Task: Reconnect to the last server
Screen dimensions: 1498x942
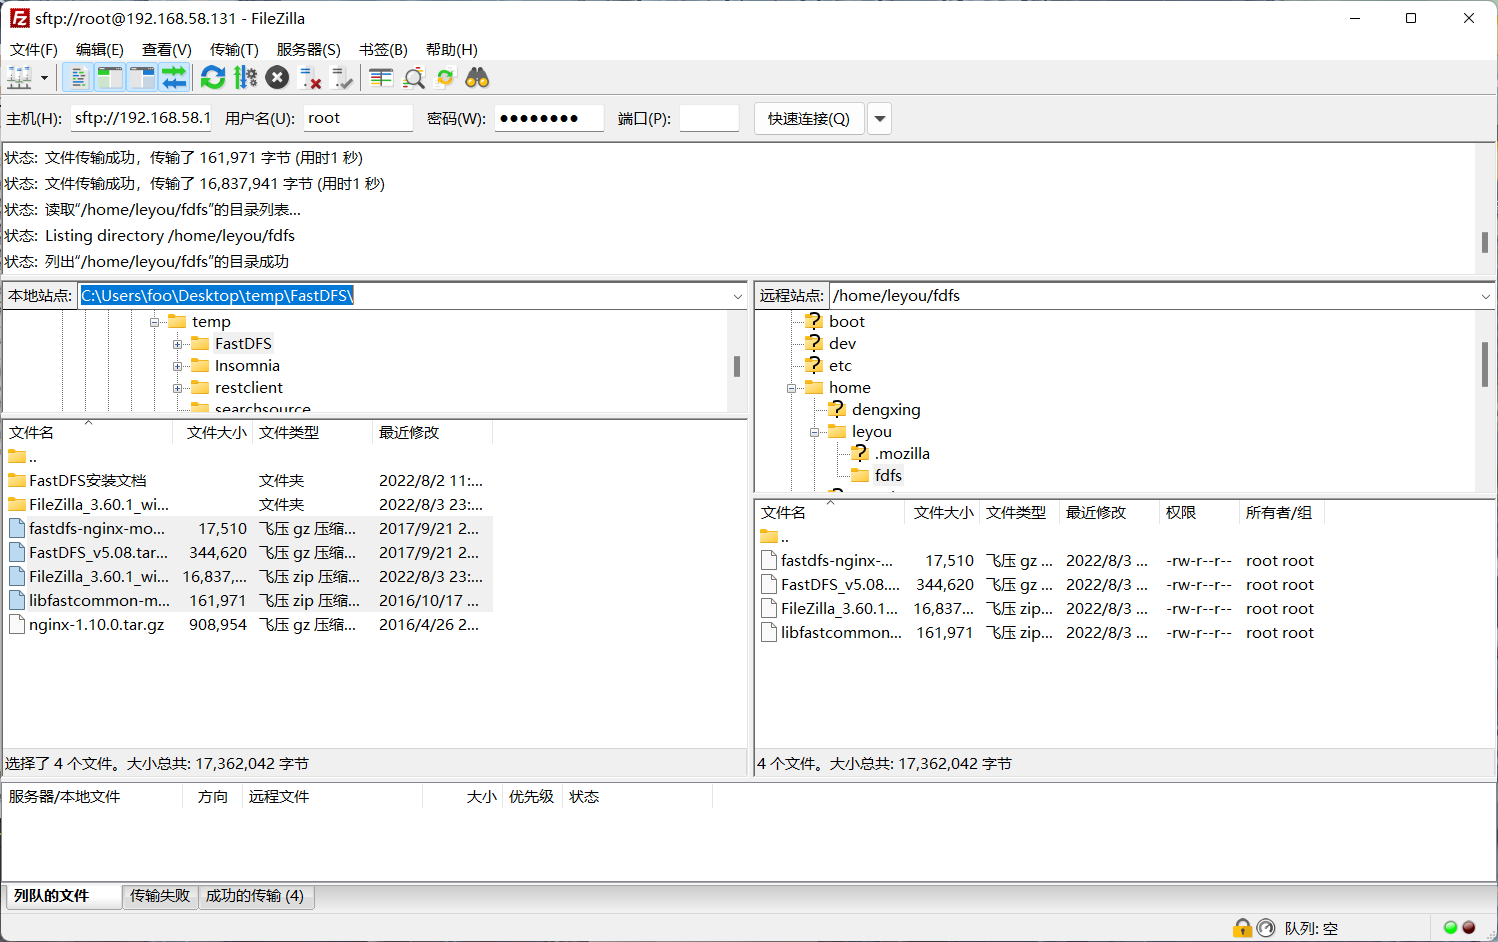Action: point(342,78)
